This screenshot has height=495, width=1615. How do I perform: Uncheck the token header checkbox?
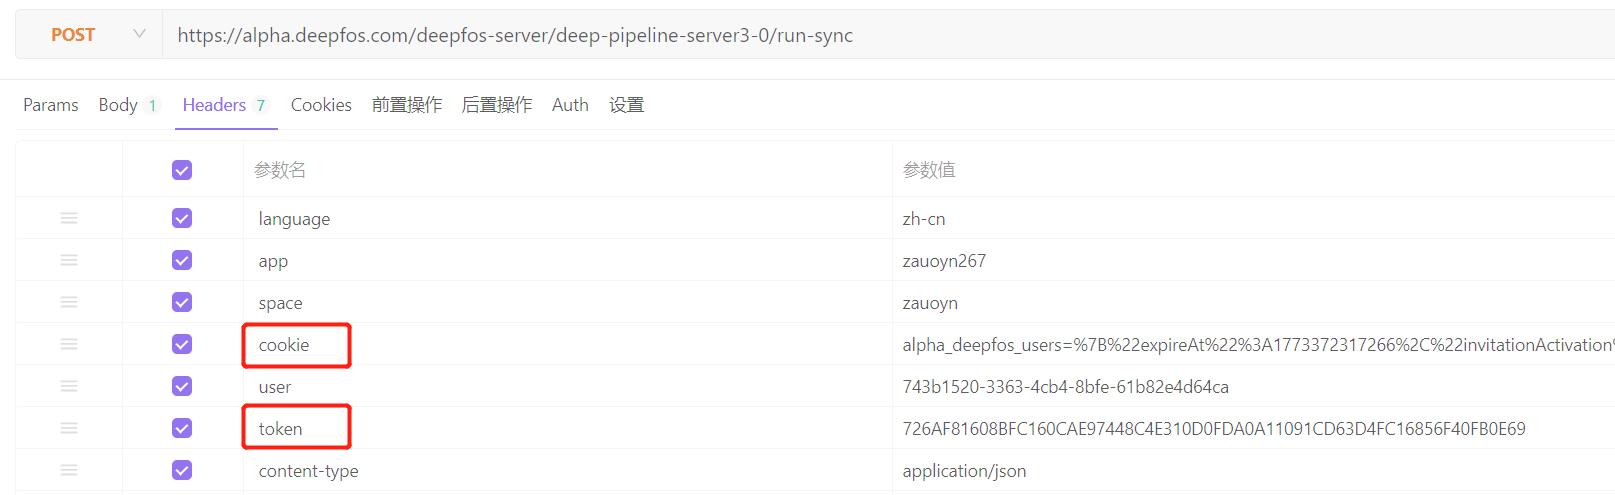(182, 428)
